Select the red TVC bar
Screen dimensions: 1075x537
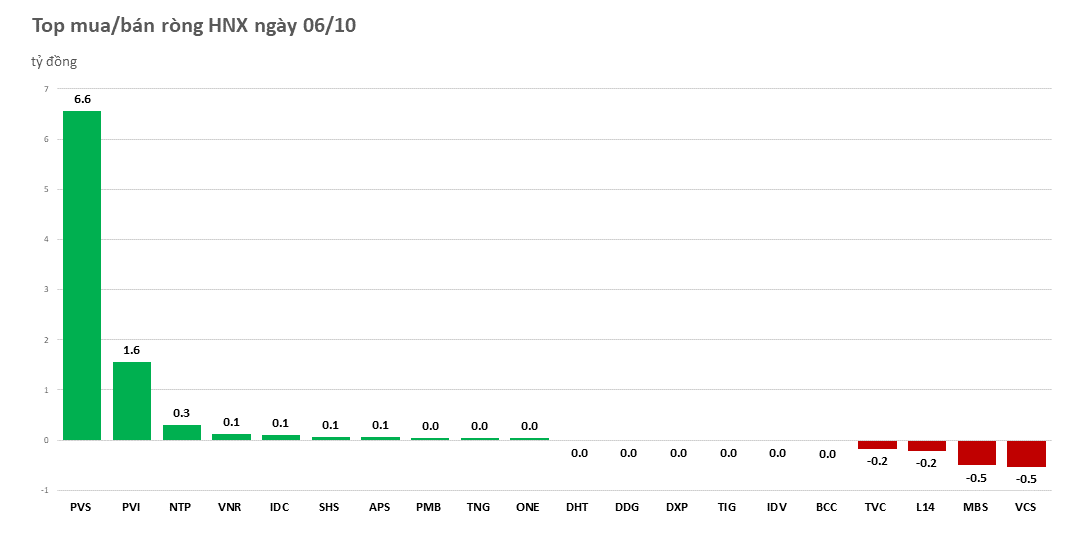pos(877,445)
